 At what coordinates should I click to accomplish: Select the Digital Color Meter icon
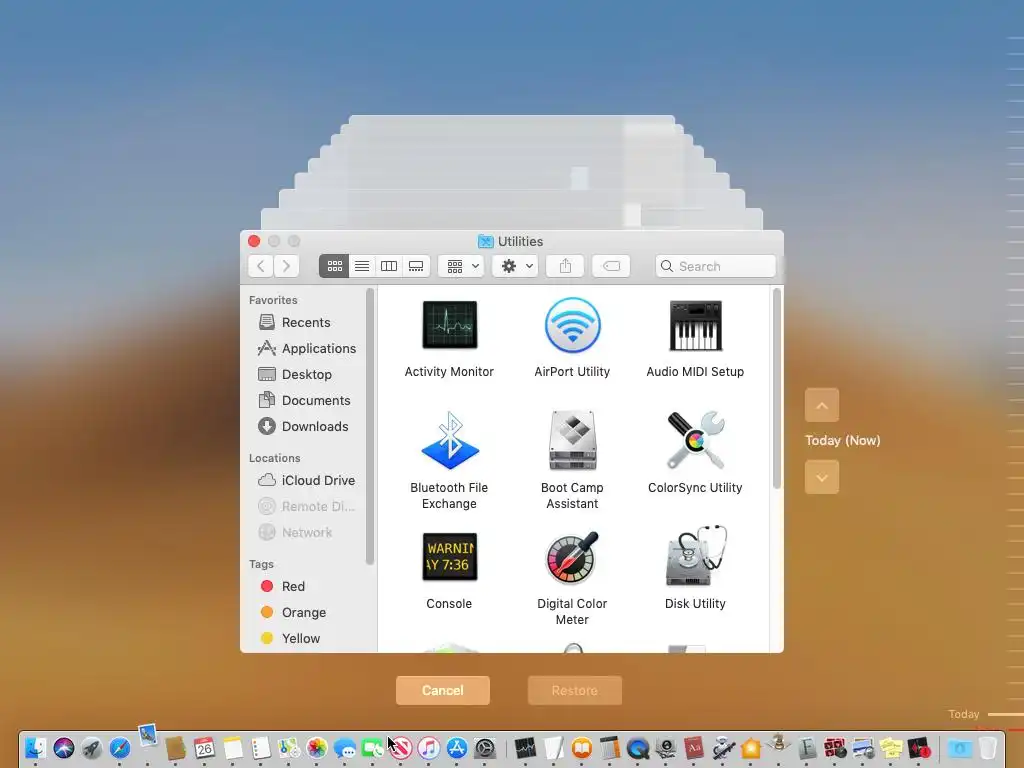point(572,557)
